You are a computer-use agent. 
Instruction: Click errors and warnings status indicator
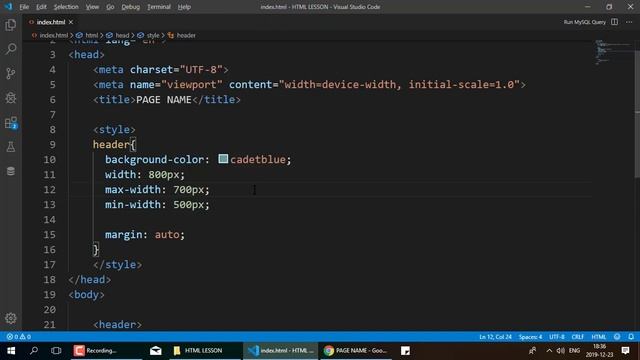(19, 337)
